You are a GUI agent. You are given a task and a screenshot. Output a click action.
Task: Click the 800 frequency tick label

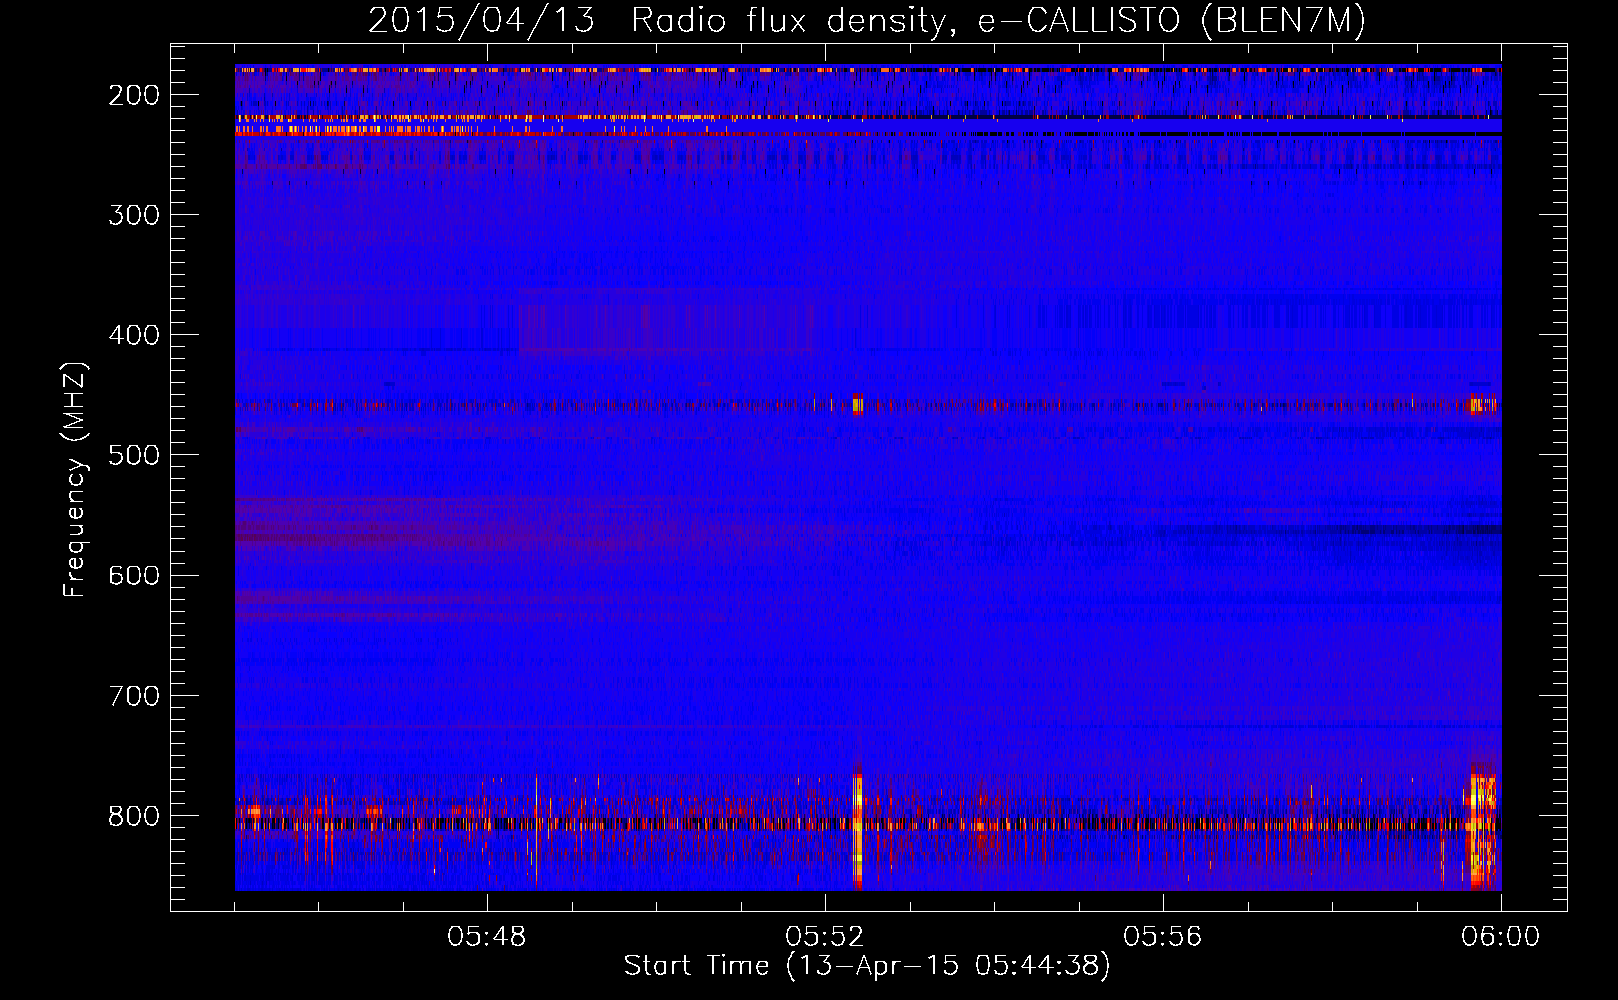[133, 815]
